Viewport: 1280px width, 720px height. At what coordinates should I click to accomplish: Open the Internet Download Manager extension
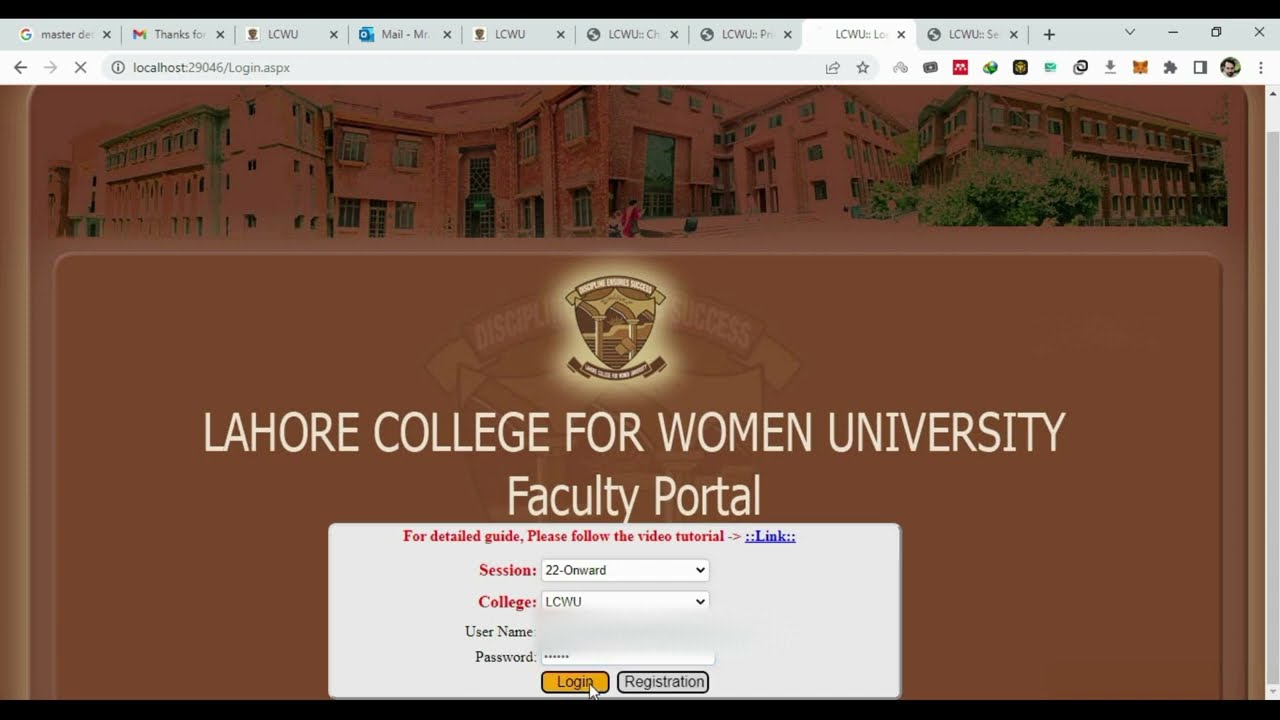point(990,67)
